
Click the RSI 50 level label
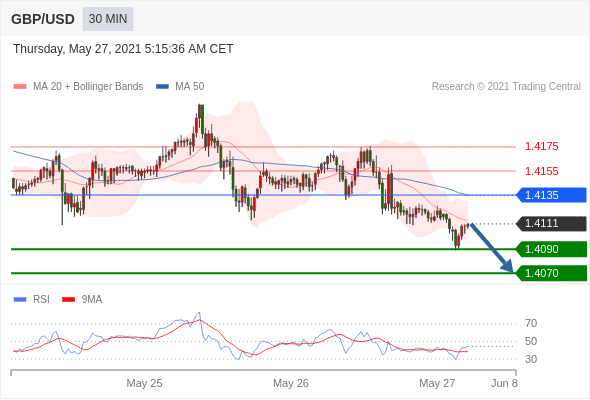click(x=531, y=341)
